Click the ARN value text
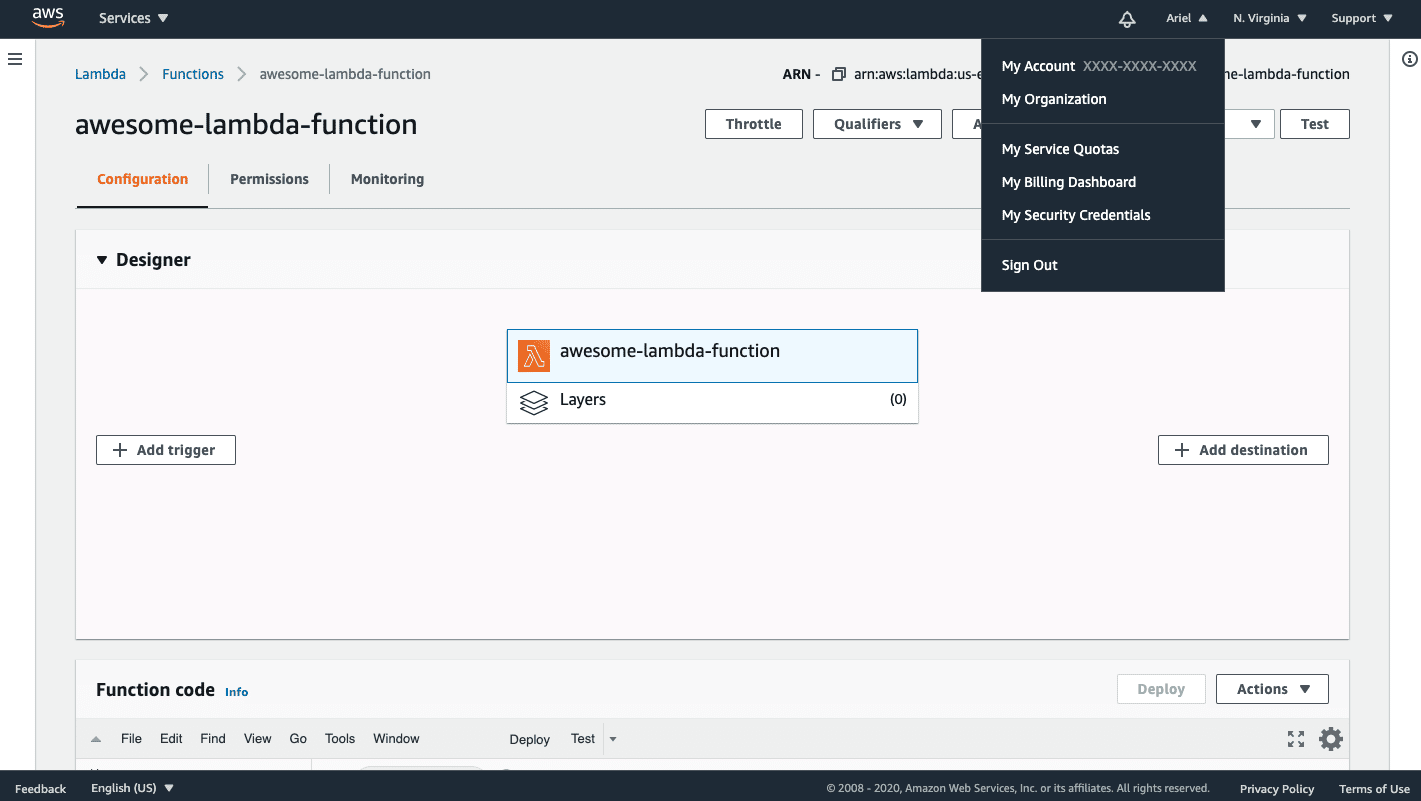The height and width of the screenshot is (801, 1421). coord(1102,74)
